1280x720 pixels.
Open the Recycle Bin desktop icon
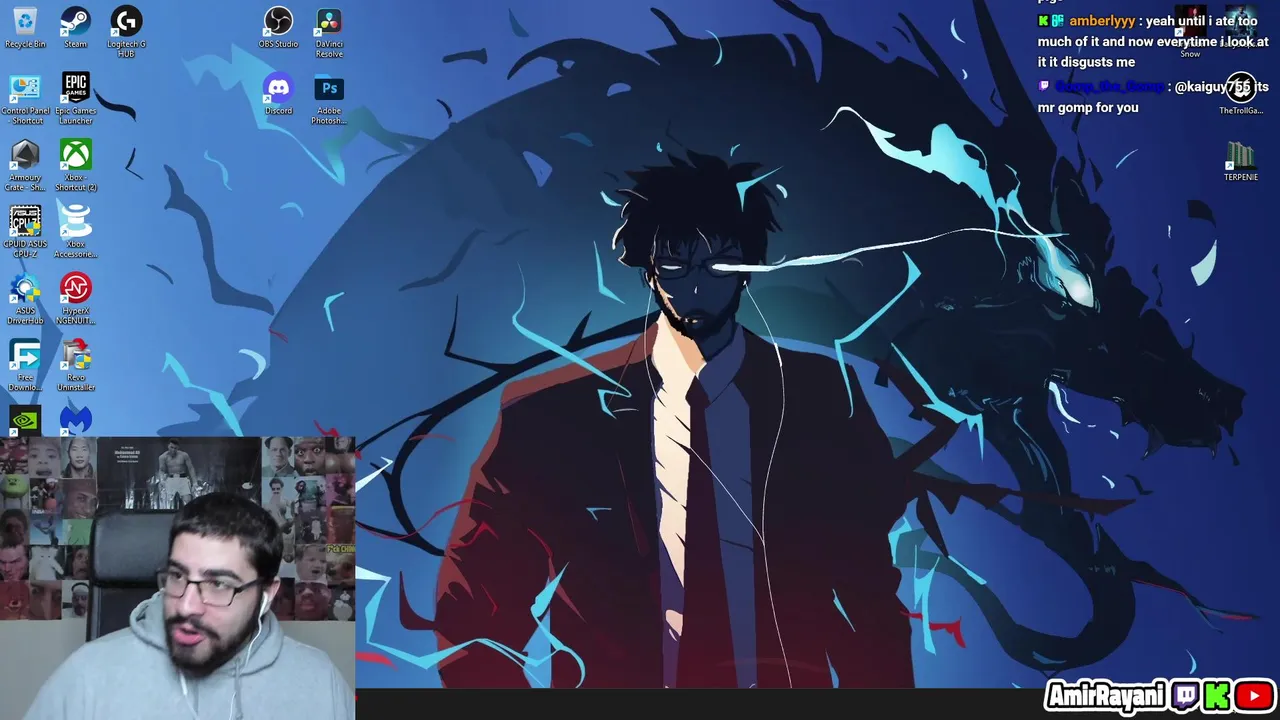[25, 27]
